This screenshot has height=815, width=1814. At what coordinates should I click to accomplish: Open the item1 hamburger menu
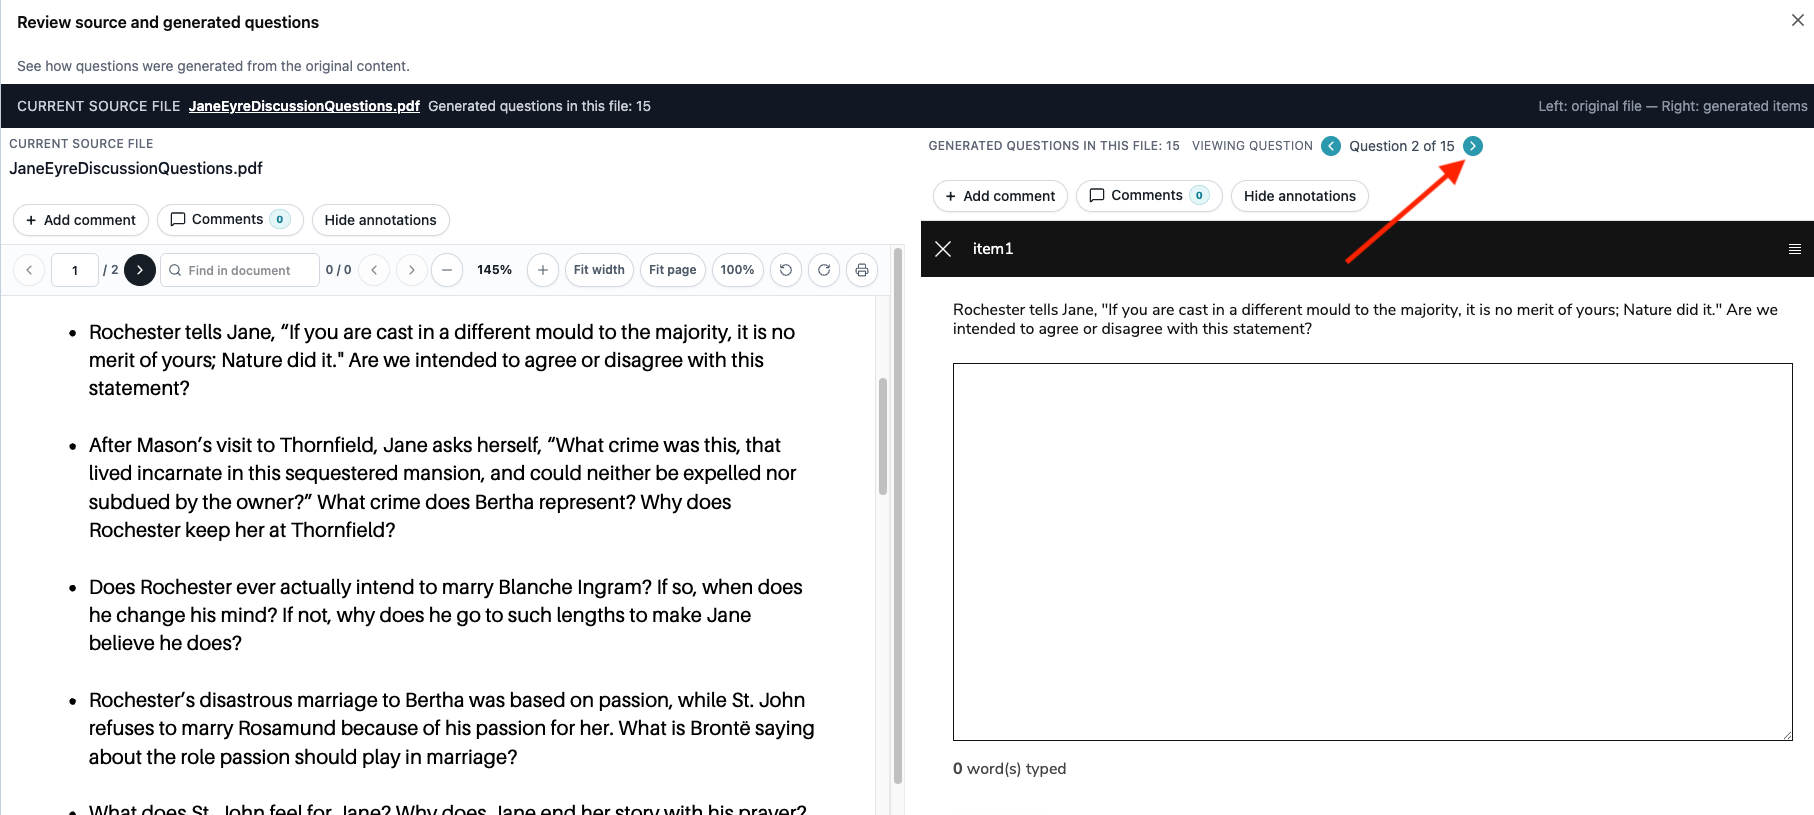[1795, 249]
